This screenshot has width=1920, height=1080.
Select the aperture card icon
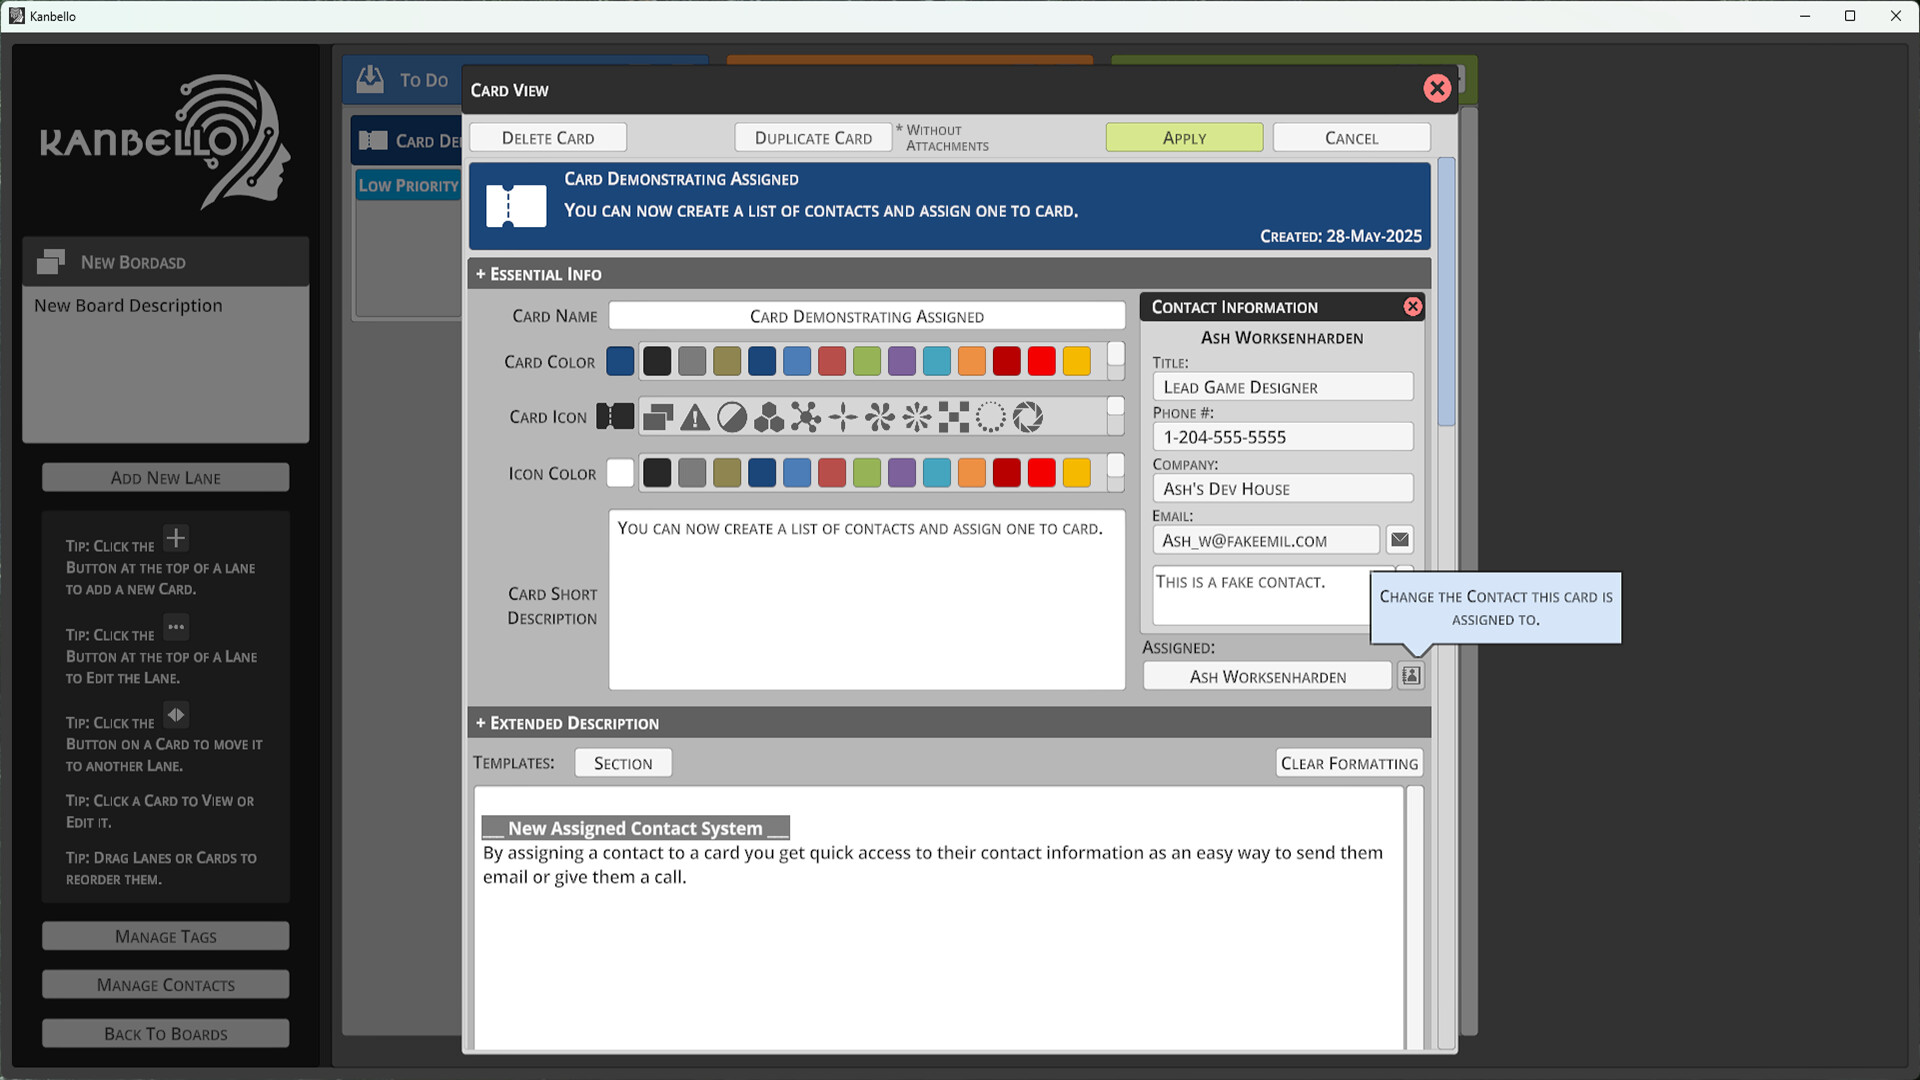coord(1026,416)
